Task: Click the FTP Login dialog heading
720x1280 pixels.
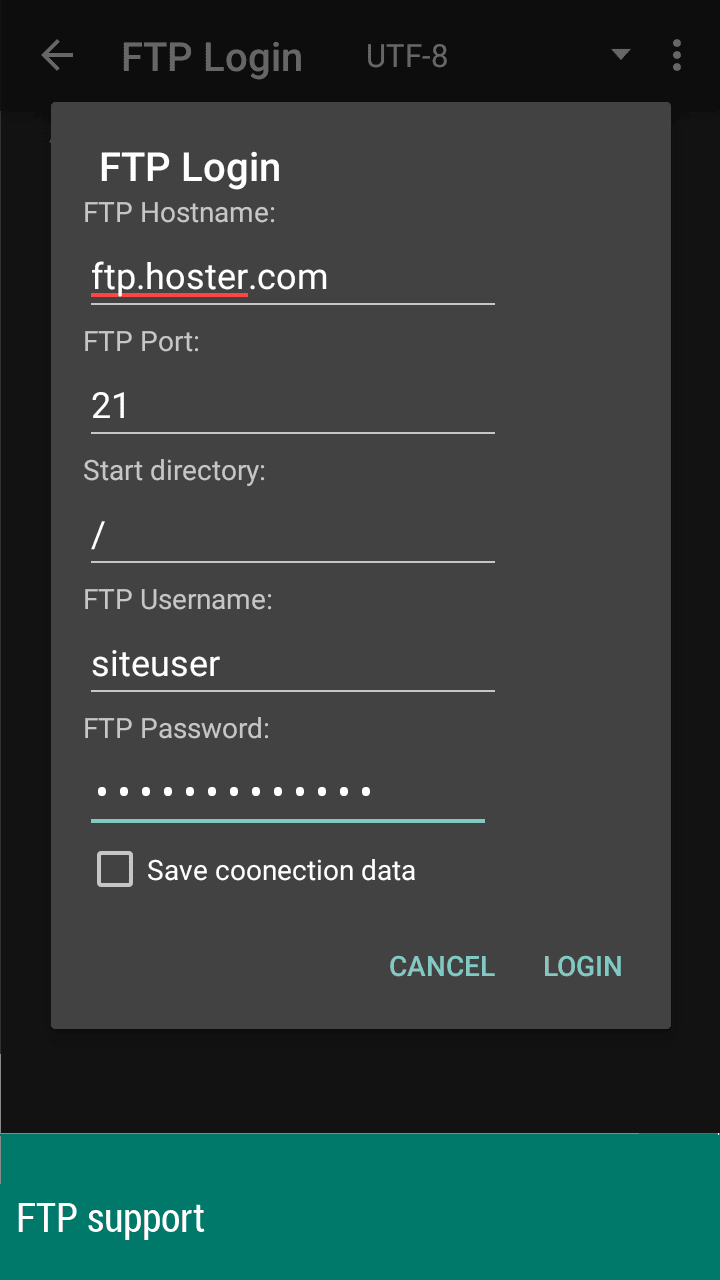Action: click(190, 167)
